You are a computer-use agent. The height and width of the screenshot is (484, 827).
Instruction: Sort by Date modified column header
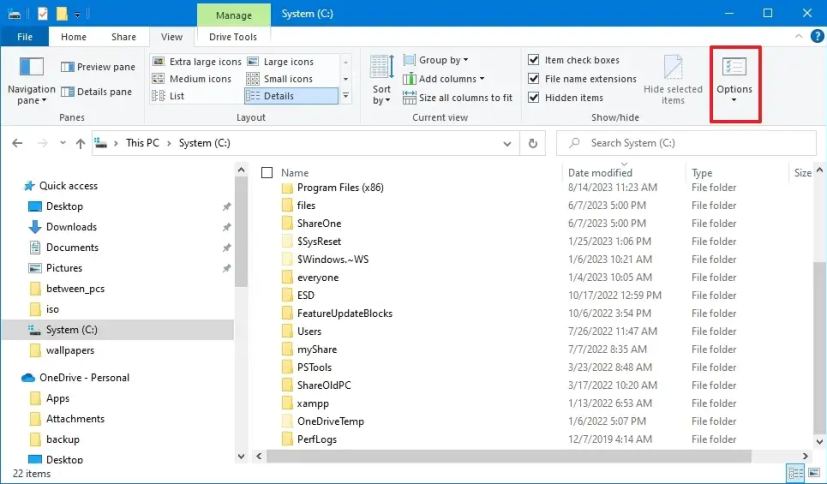coord(600,172)
